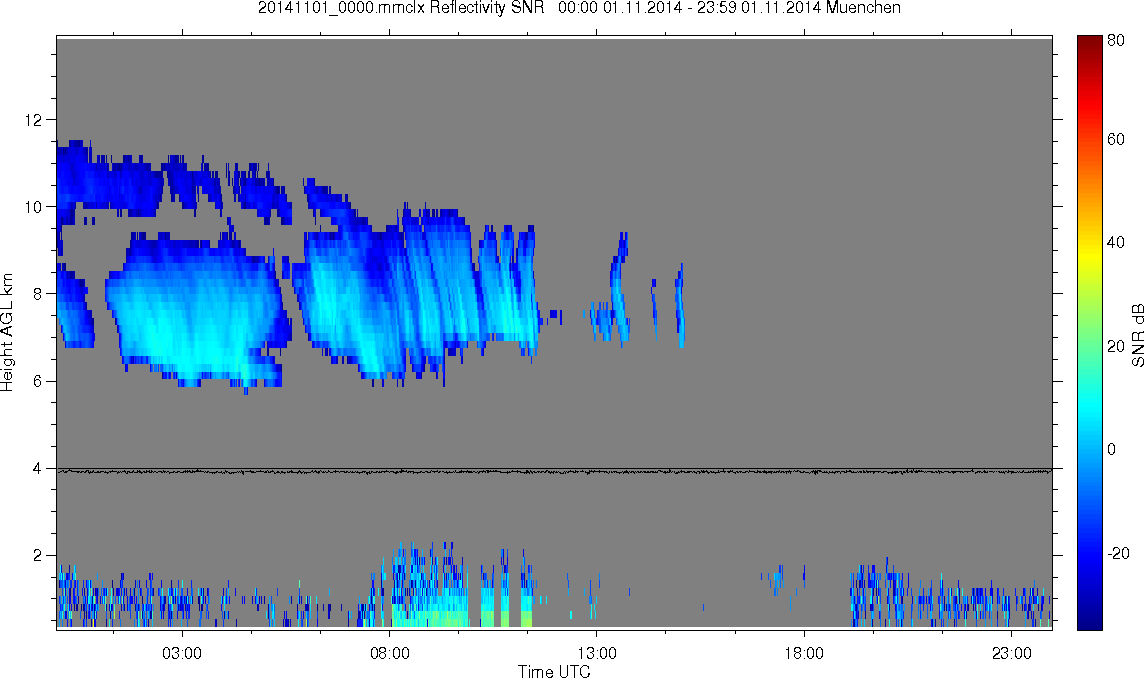Viewport: 1144px width, 678px height.
Task: Click the height label '8'
Action: tap(38, 294)
